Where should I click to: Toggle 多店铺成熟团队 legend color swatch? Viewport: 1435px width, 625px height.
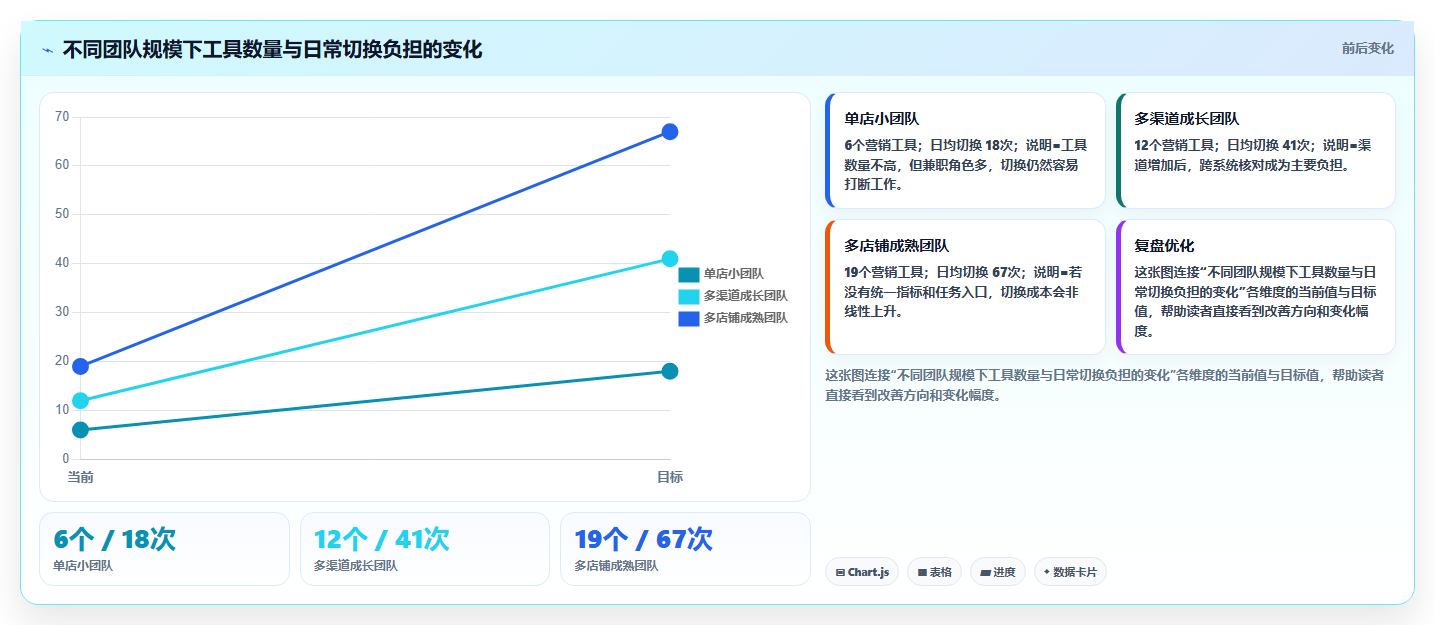689,318
